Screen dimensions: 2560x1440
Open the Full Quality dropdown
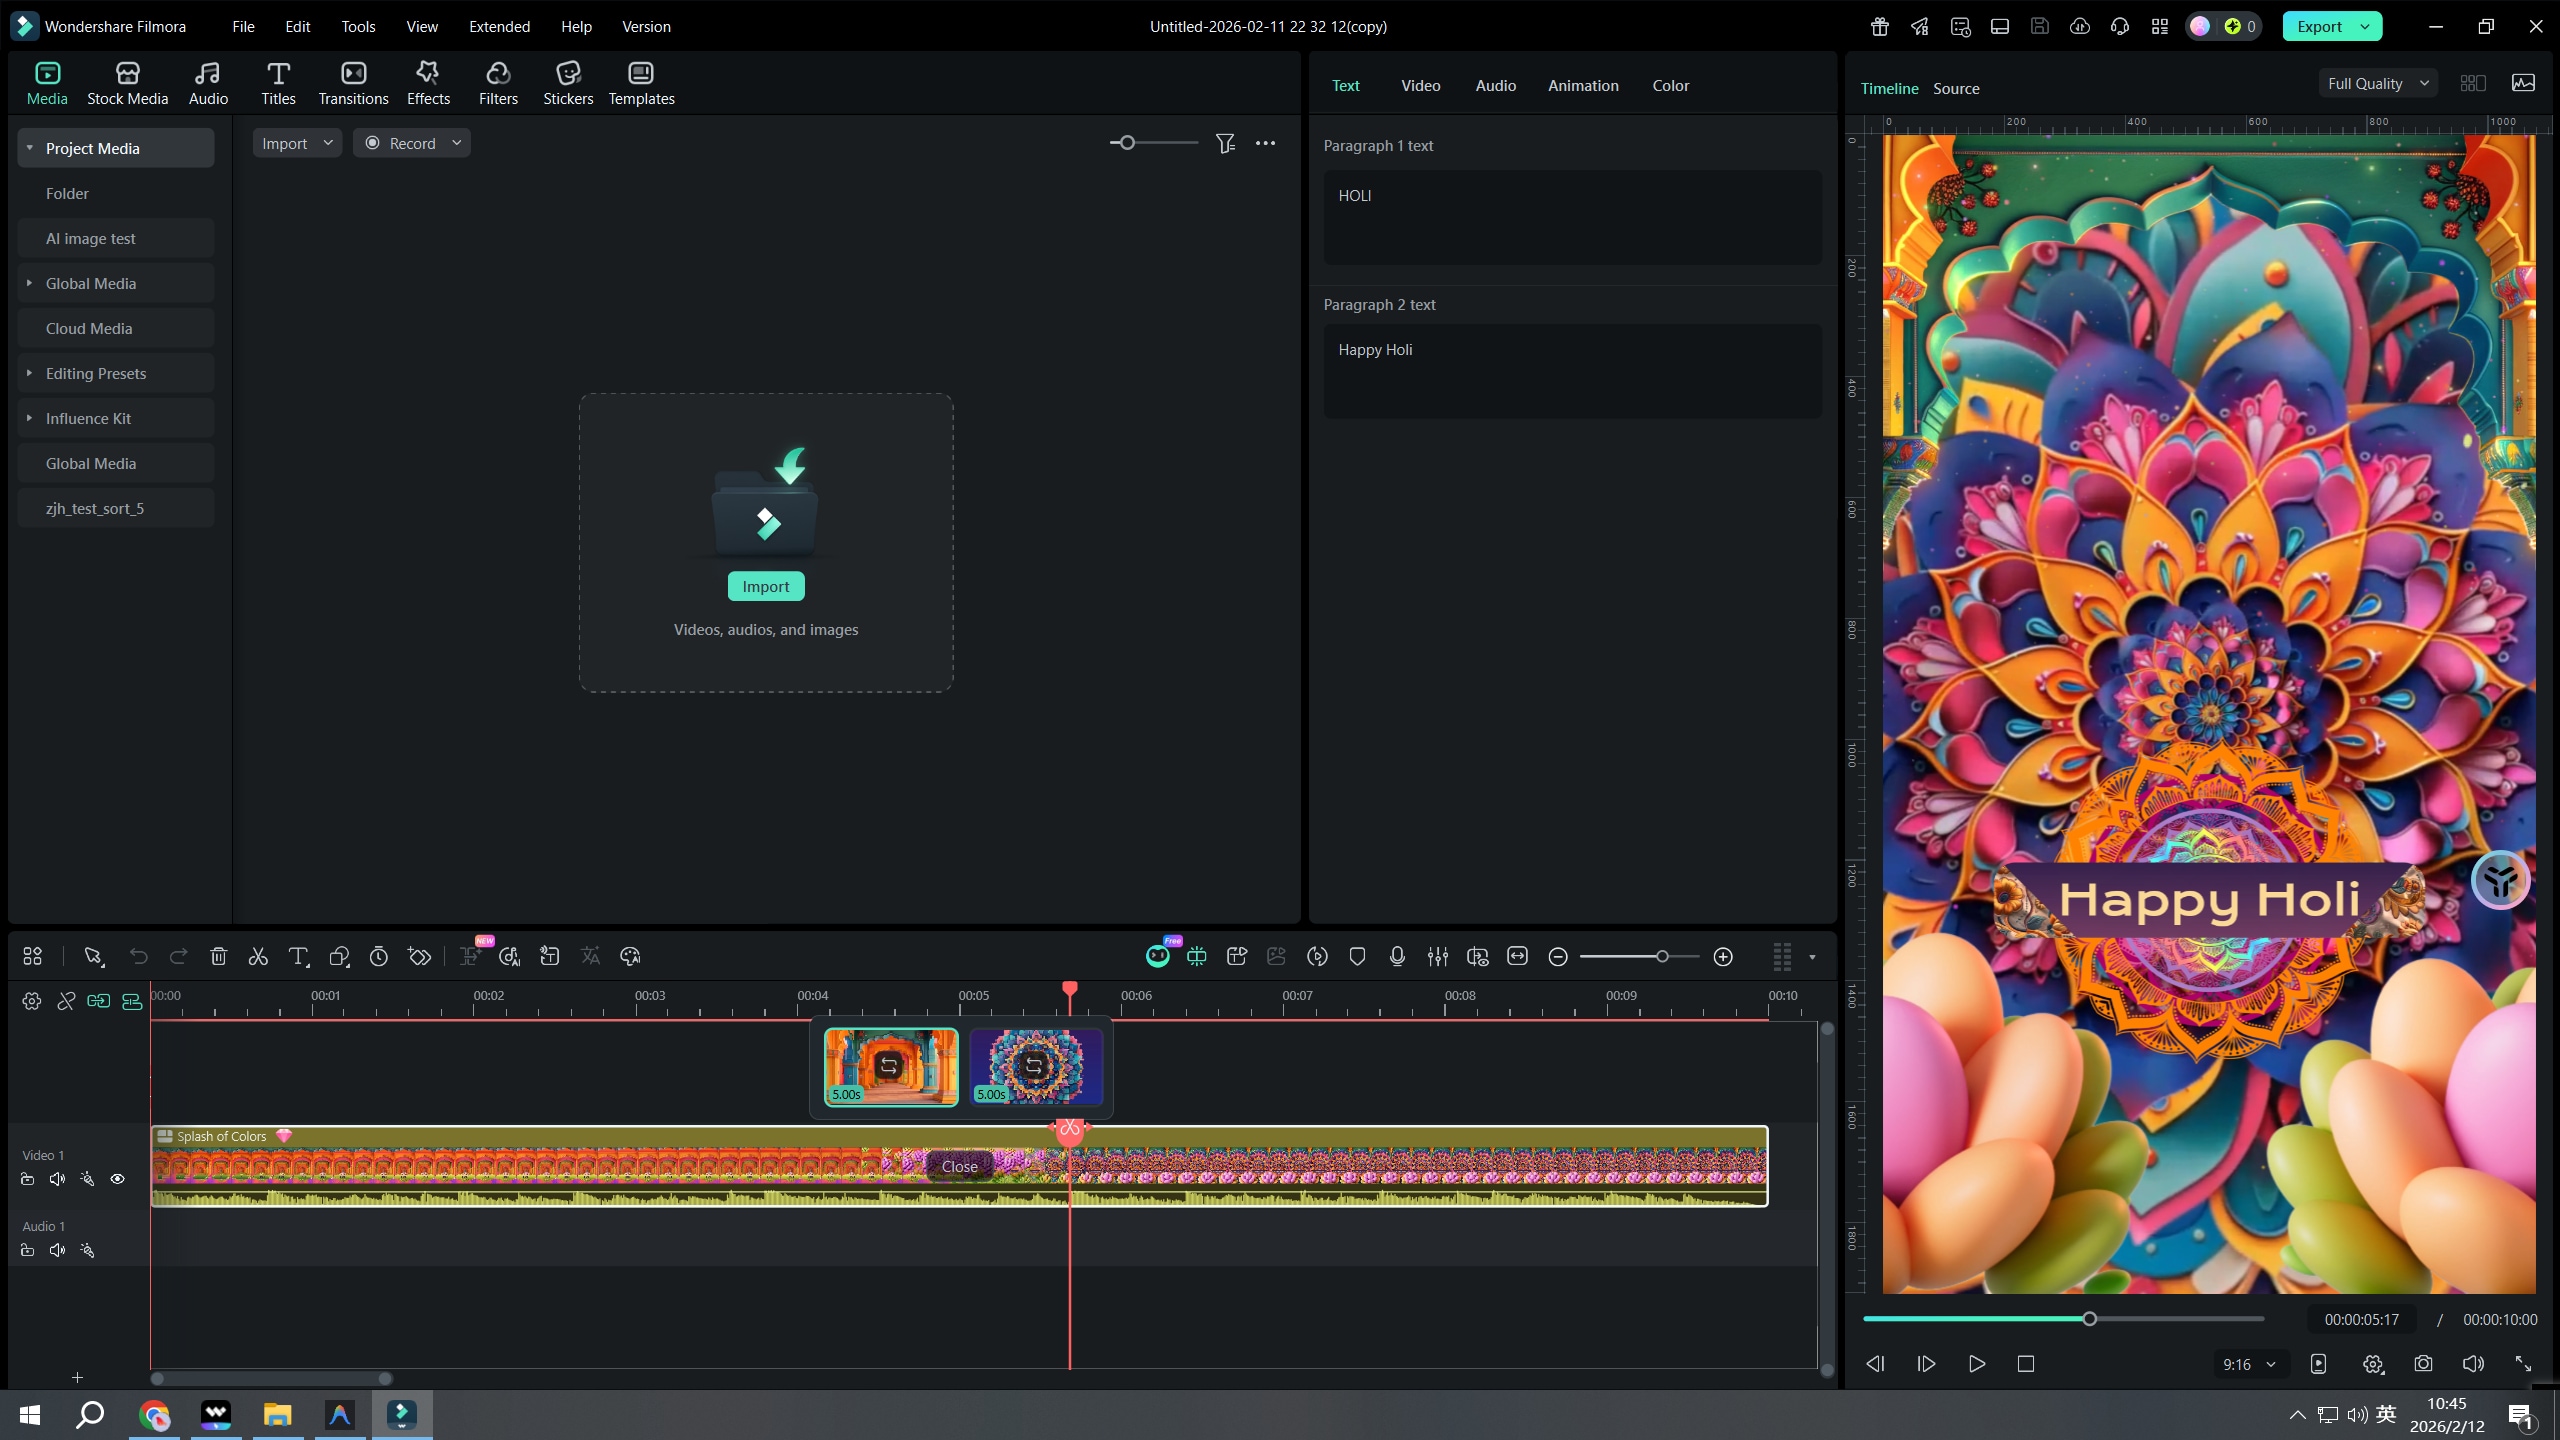tap(2375, 83)
